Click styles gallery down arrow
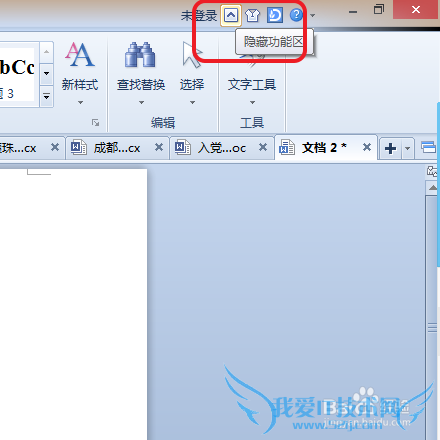Viewport: 440px width, 440px height. point(47,73)
